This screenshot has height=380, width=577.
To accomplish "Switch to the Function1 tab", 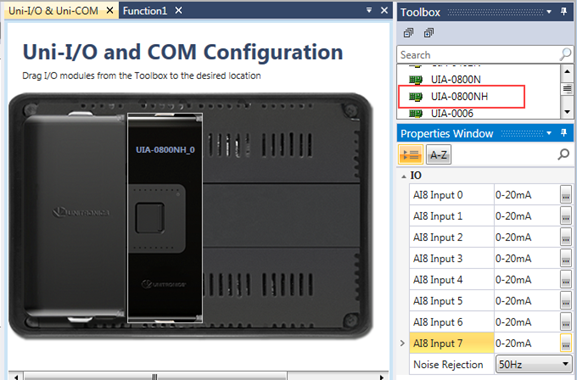I will [x=145, y=11].
